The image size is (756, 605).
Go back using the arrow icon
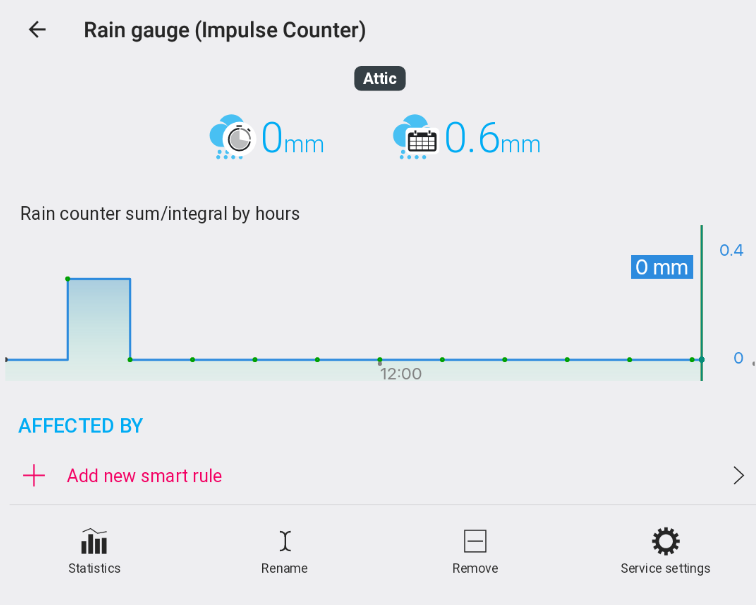tap(37, 30)
